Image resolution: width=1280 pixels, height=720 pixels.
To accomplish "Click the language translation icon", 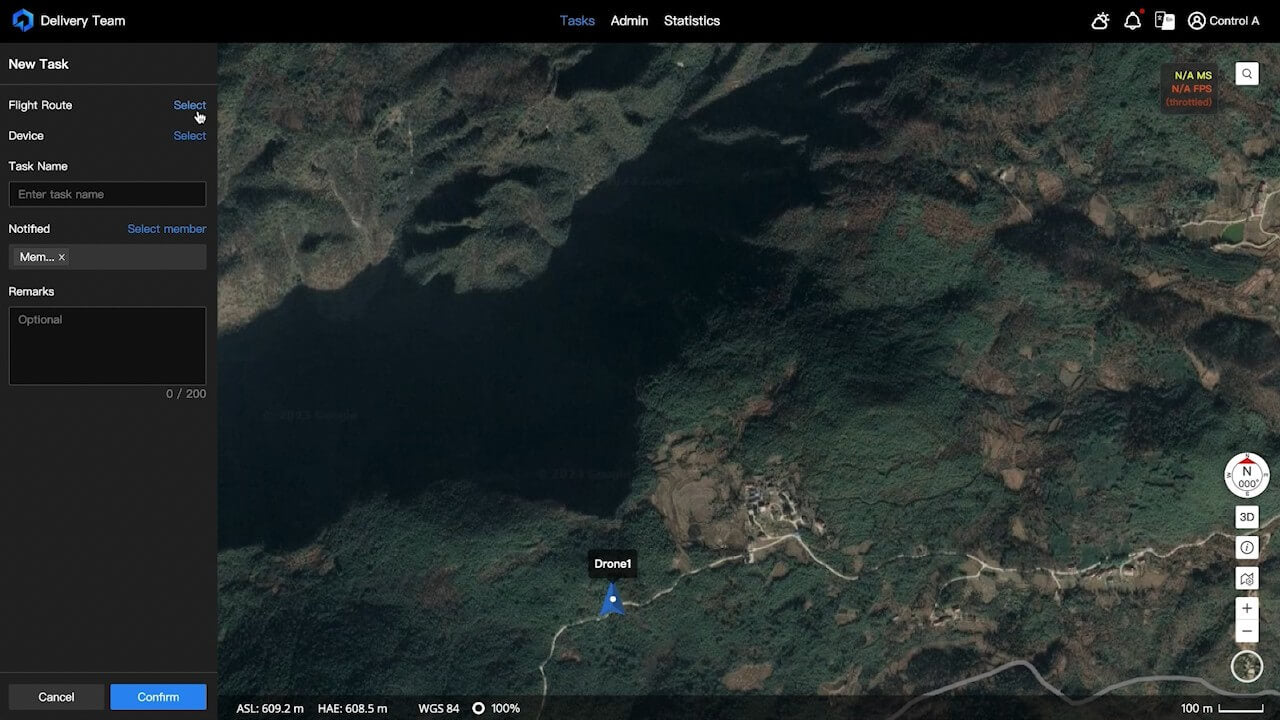I will (x=1164, y=21).
